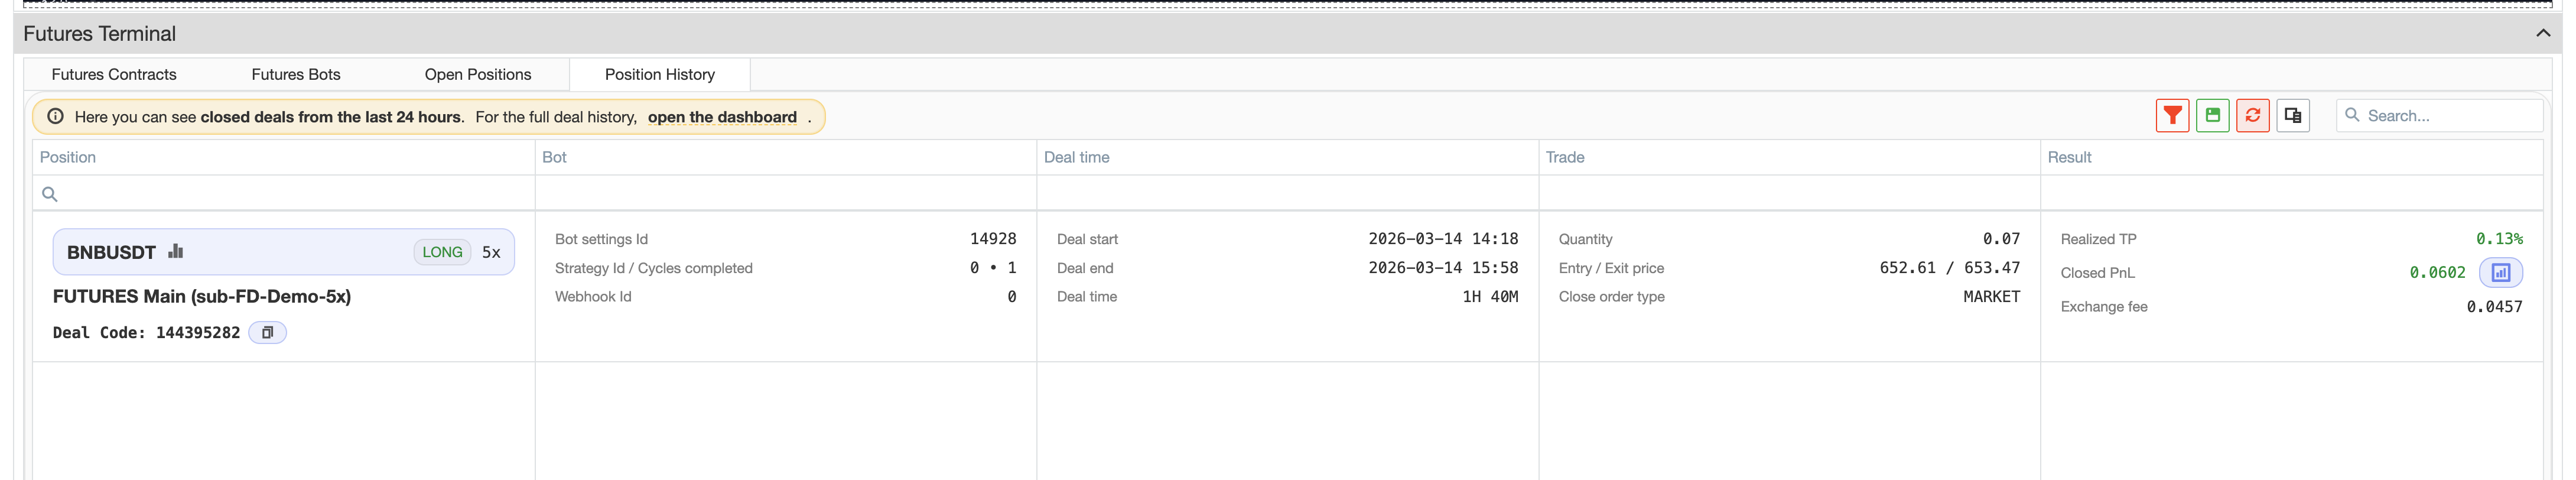The image size is (2576, 480).
Task: Click the Result column header
Action: click(x=2069, y=158)
